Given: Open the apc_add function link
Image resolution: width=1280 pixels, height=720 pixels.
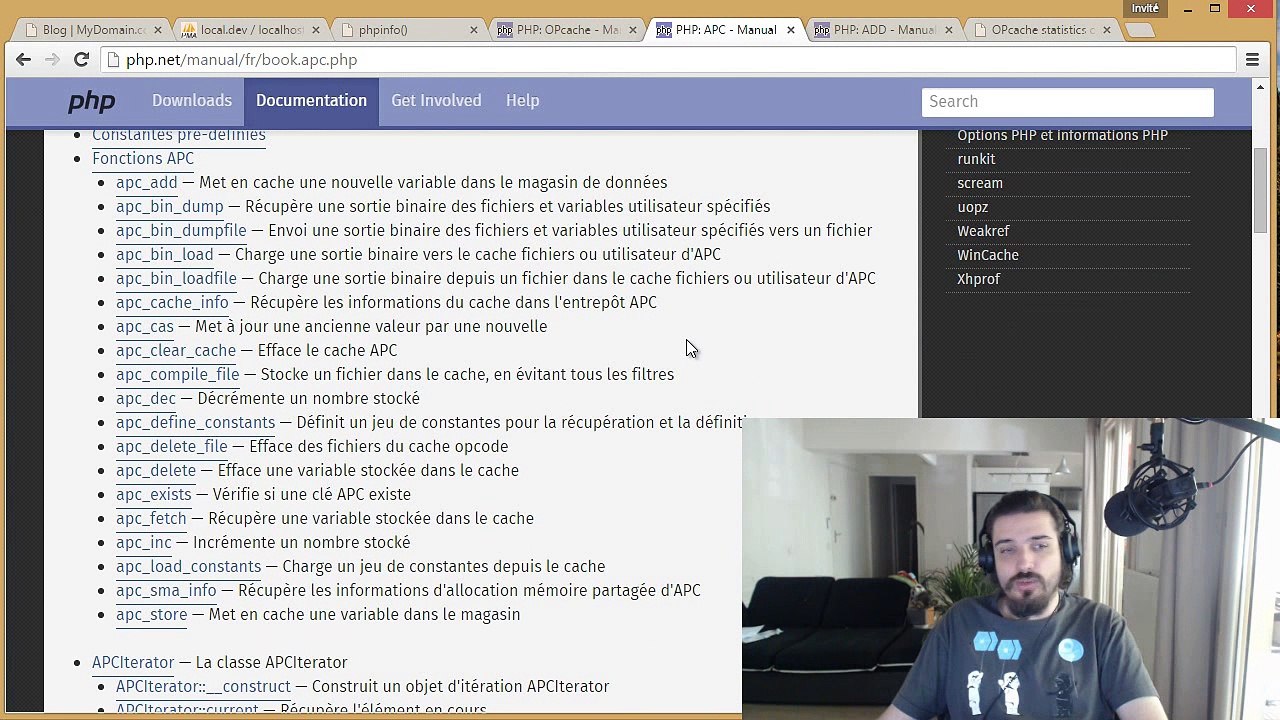Looking at the screenshot, I should (146, 183).
